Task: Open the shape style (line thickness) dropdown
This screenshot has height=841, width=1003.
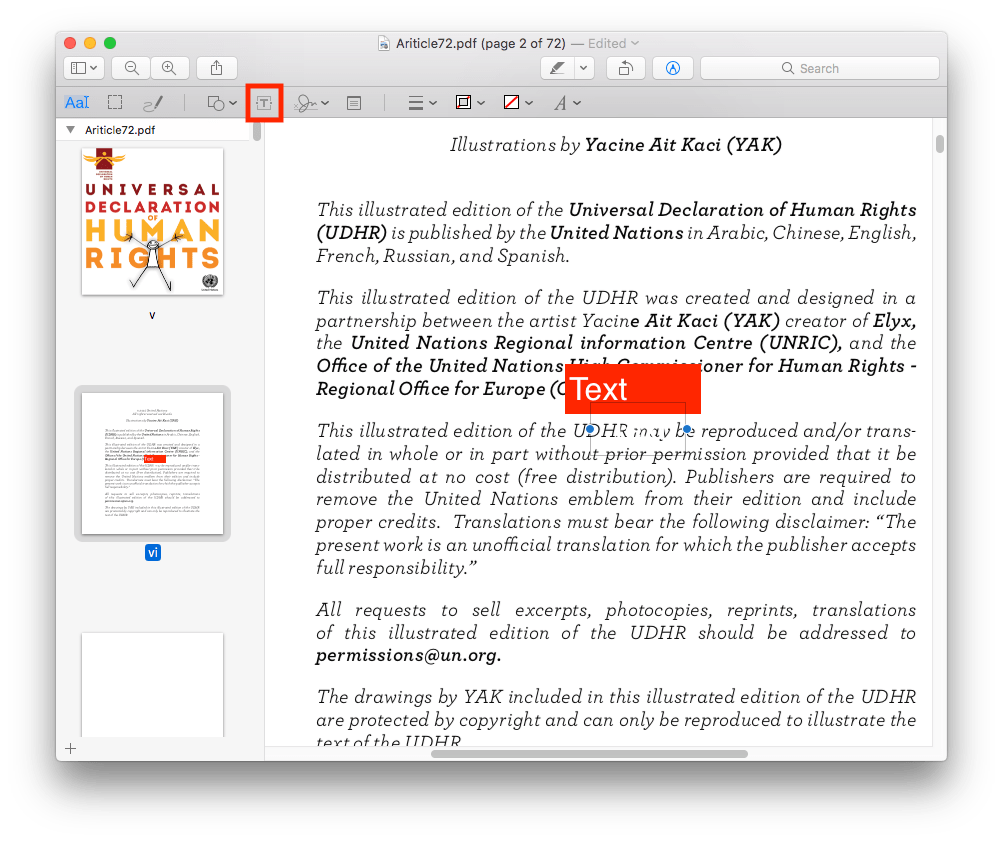Action: coord(418,102)
